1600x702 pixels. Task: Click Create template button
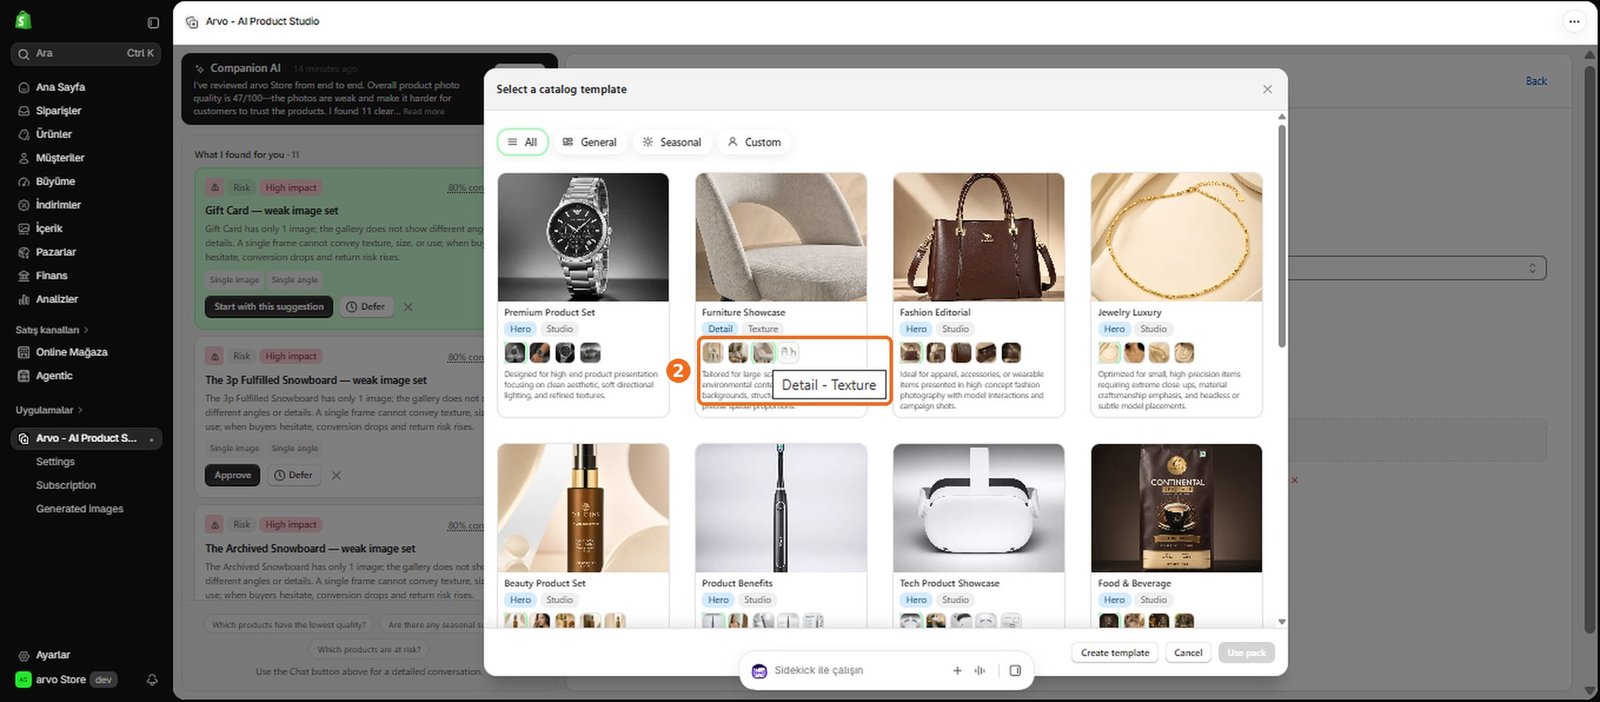point(1115,653)
